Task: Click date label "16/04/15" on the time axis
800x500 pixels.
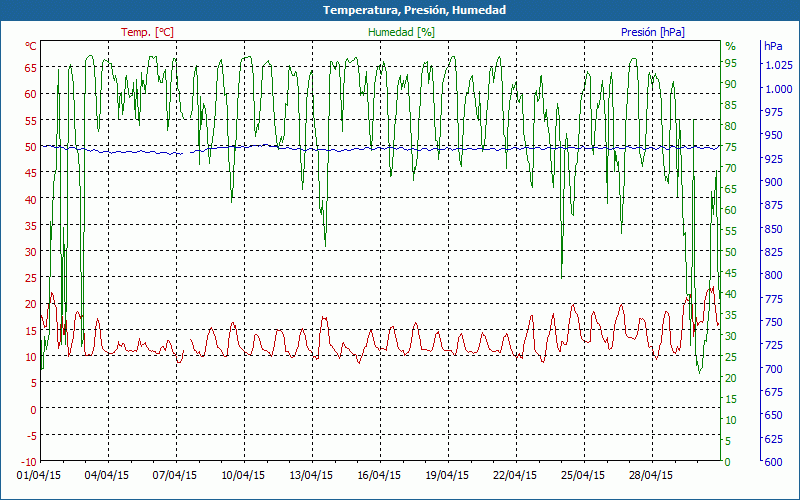Action: pyautogui.click(x=379, y=475)
